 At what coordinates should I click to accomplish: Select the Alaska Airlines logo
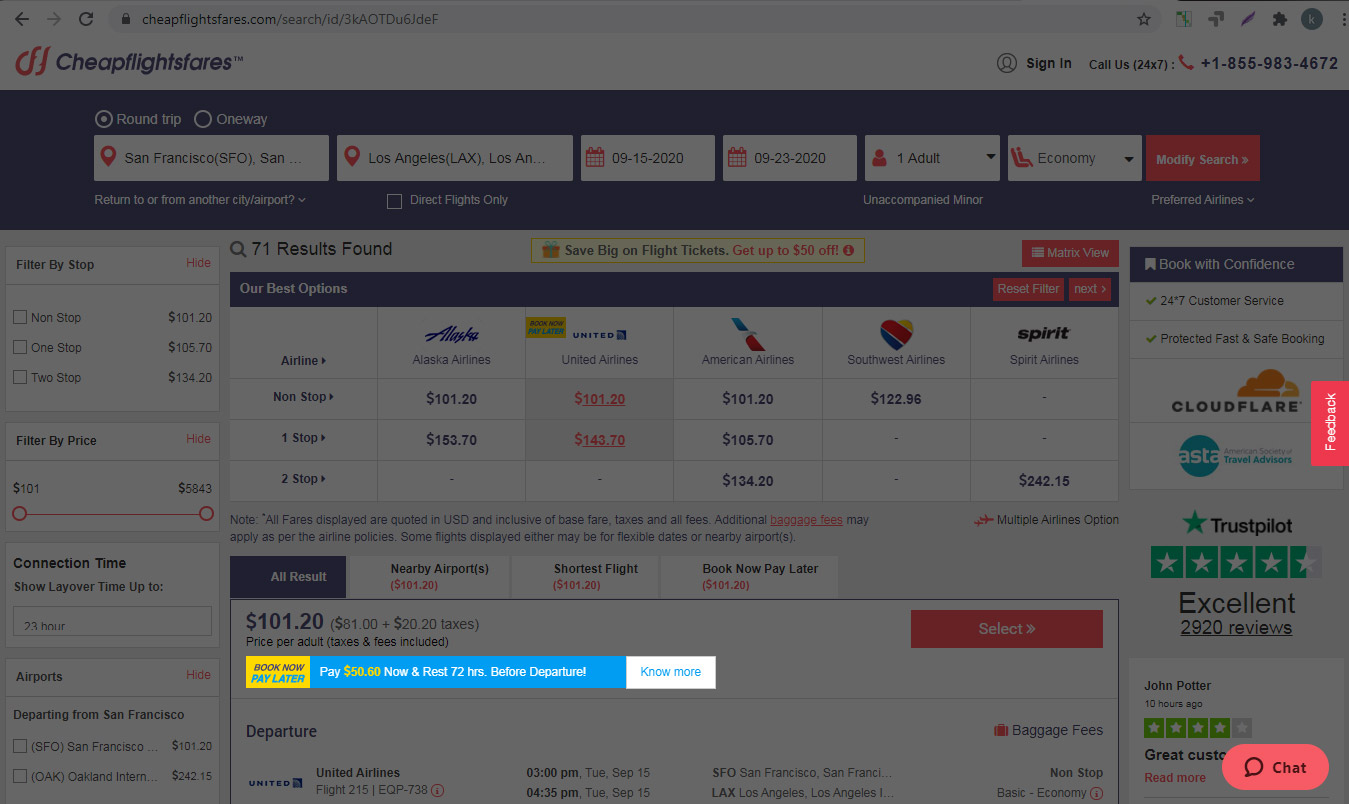451,334
